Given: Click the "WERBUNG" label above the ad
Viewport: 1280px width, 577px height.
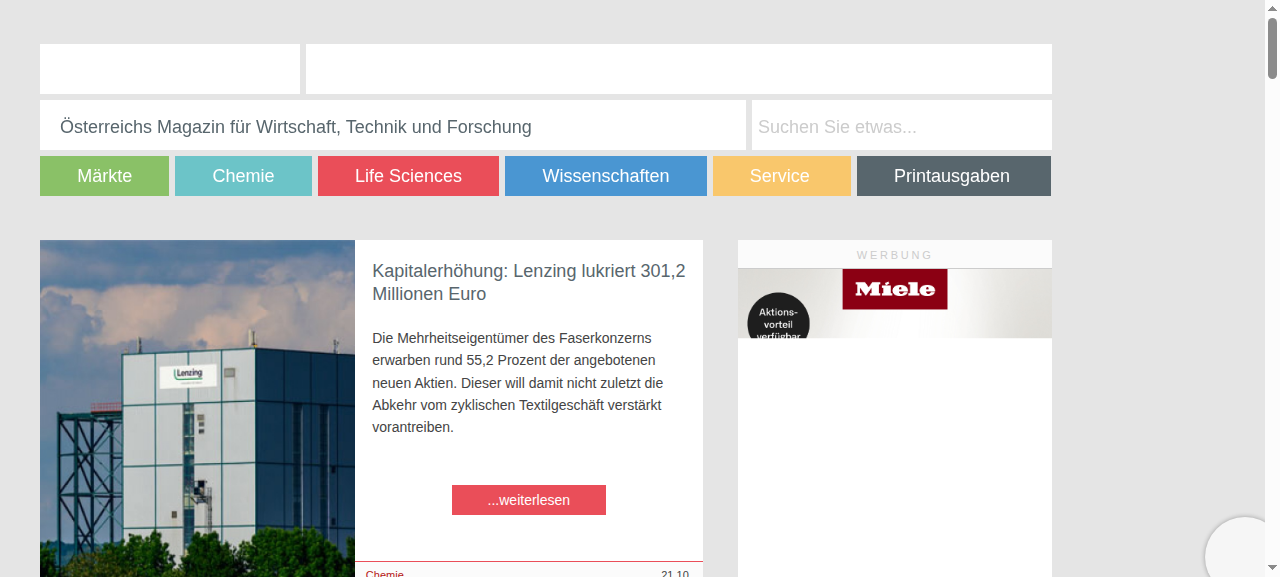Looking at the screenshot, I should (895, 255).
